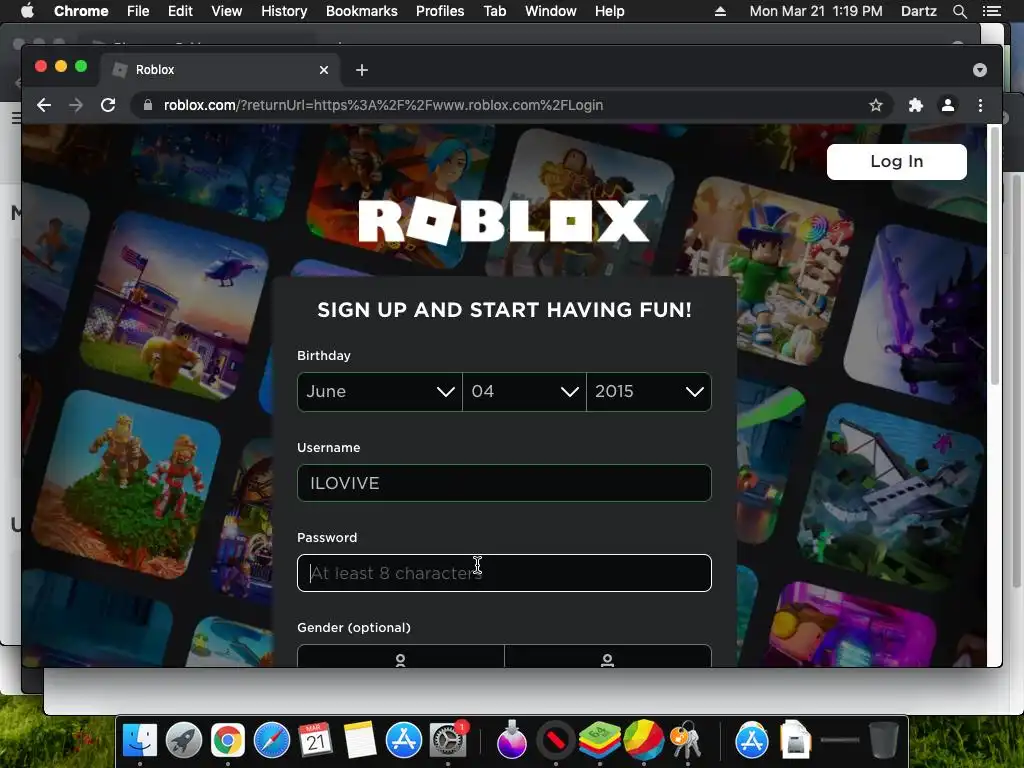Open the Chrome application menu
1024x768 pixels.
pyautogui.click(x=81, y=11)
